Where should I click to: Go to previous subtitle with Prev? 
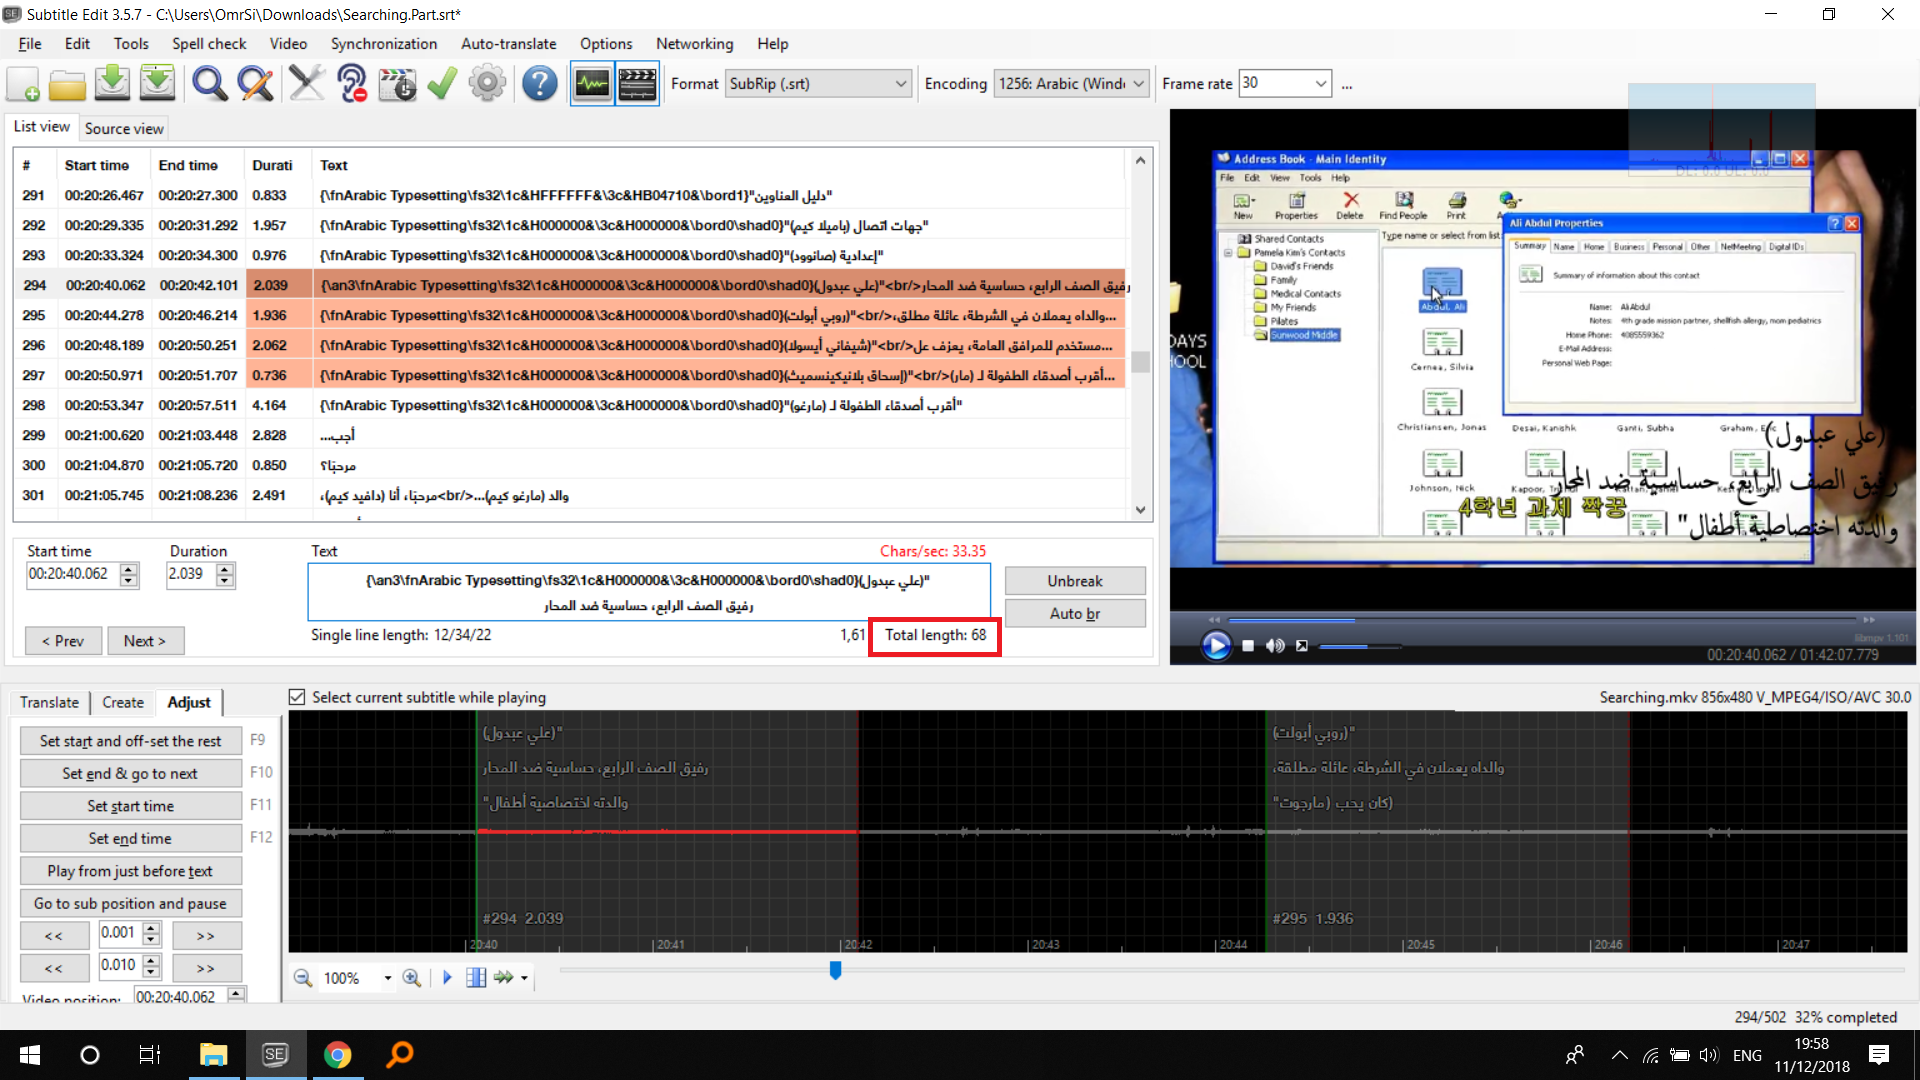click(63, 641)
